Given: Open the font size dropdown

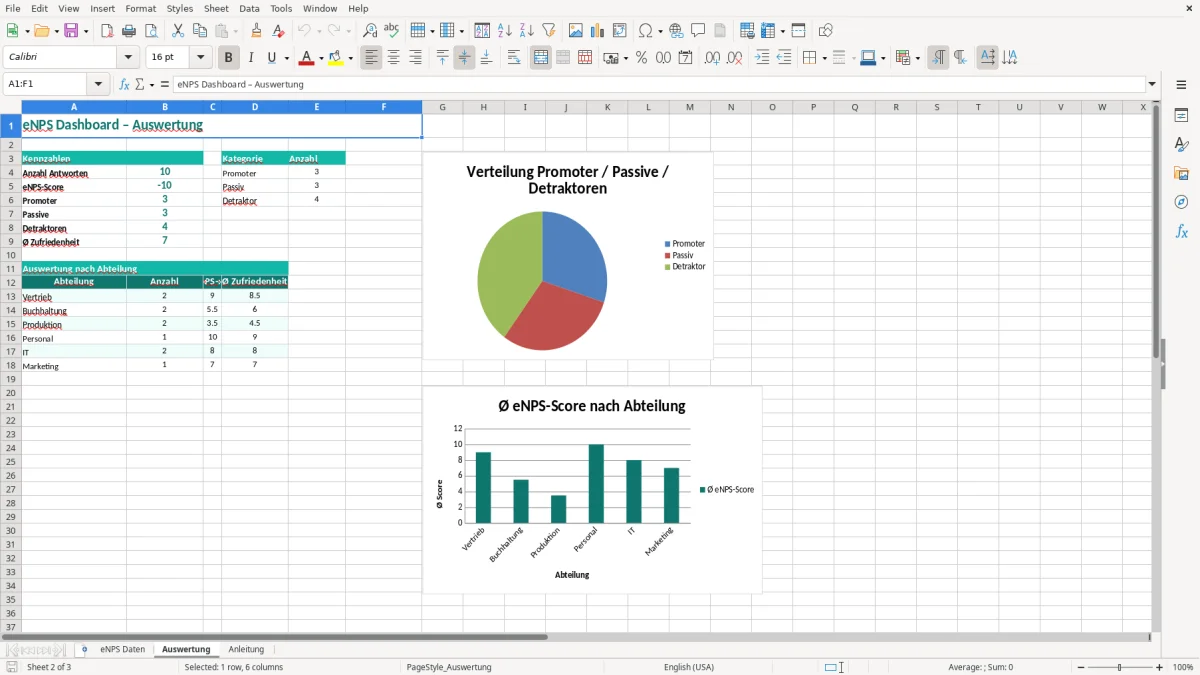Looking at the screenshot, I should tap(201, 58).
